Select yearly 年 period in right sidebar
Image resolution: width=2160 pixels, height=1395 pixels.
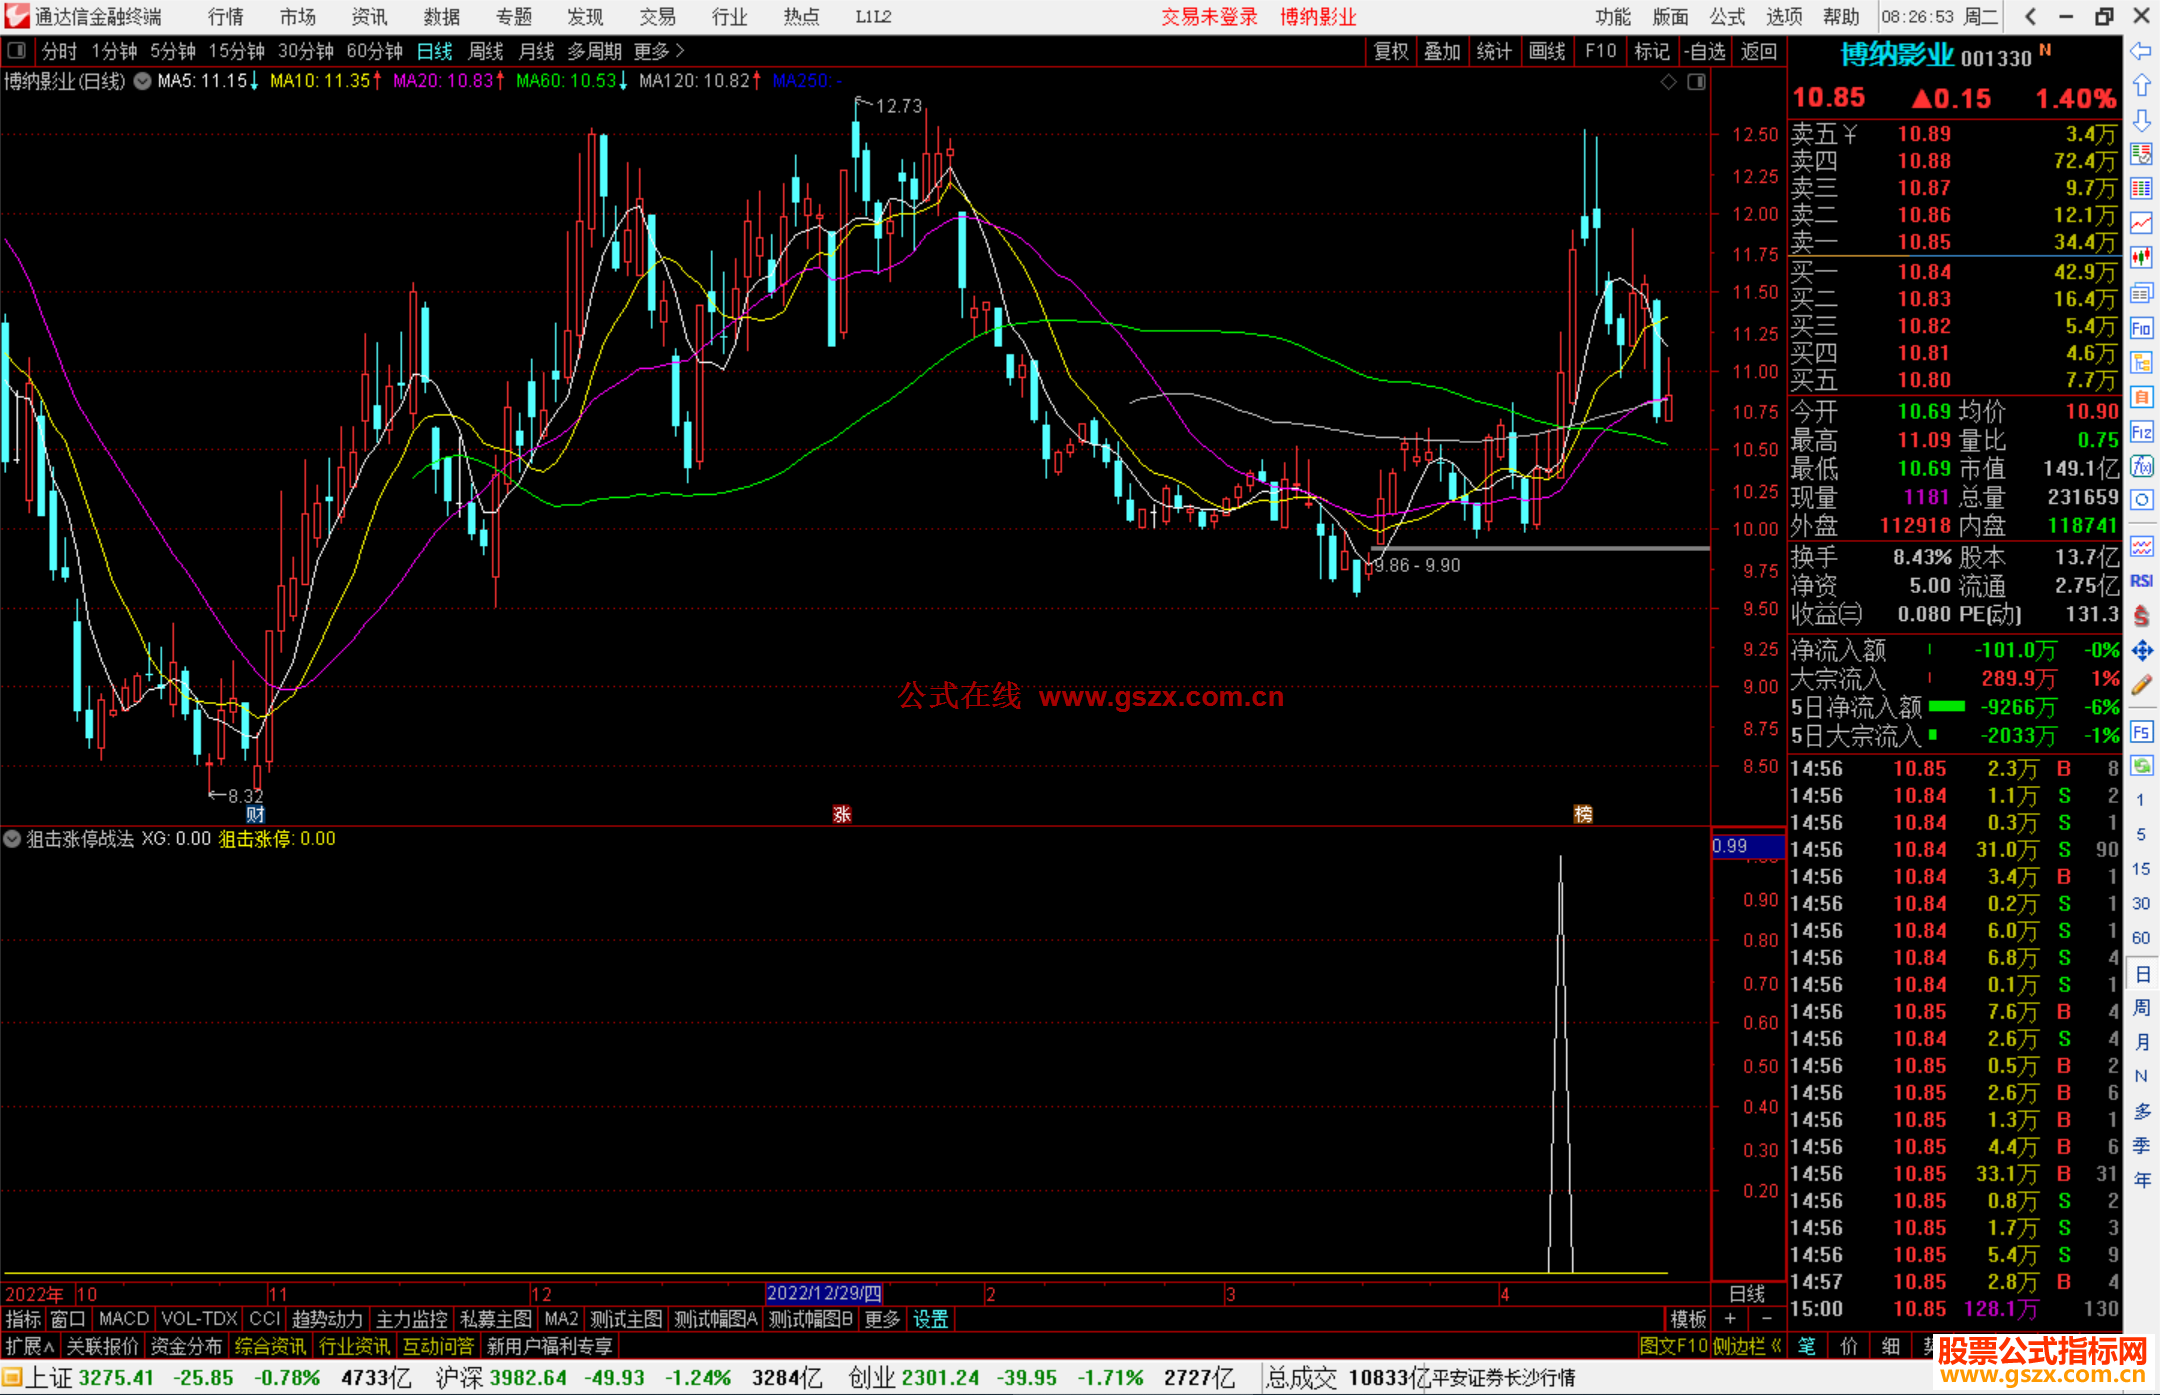pyautogui.click(x=2141, y=1181)
